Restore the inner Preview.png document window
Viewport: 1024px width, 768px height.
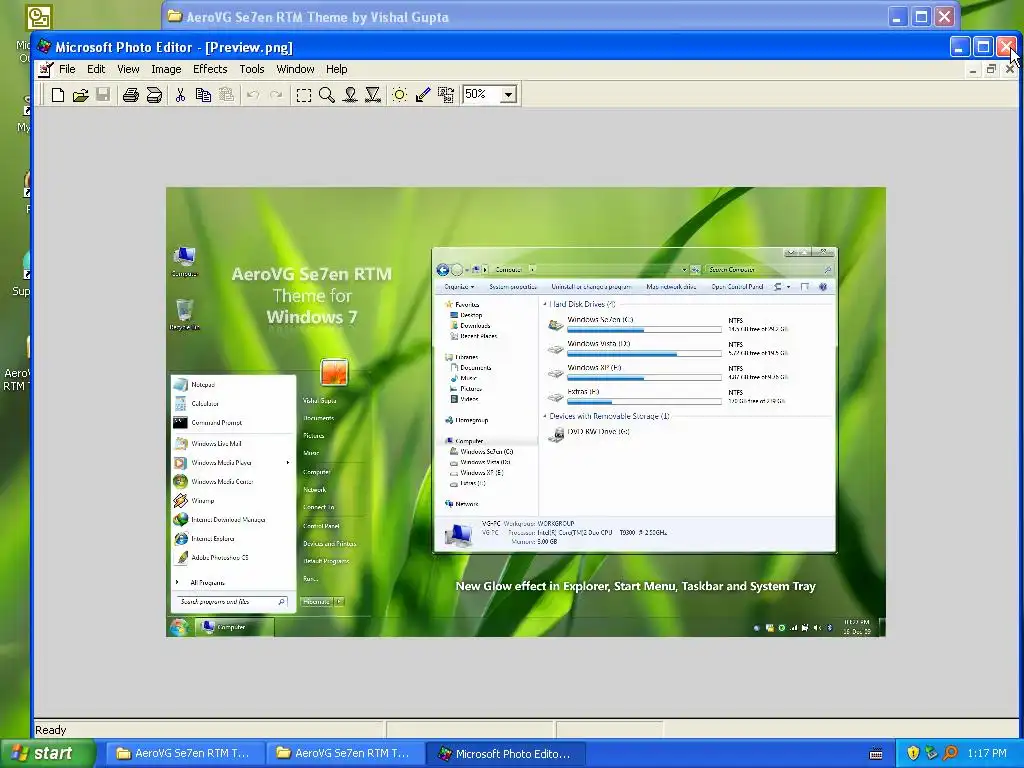[x=991, y=69]
